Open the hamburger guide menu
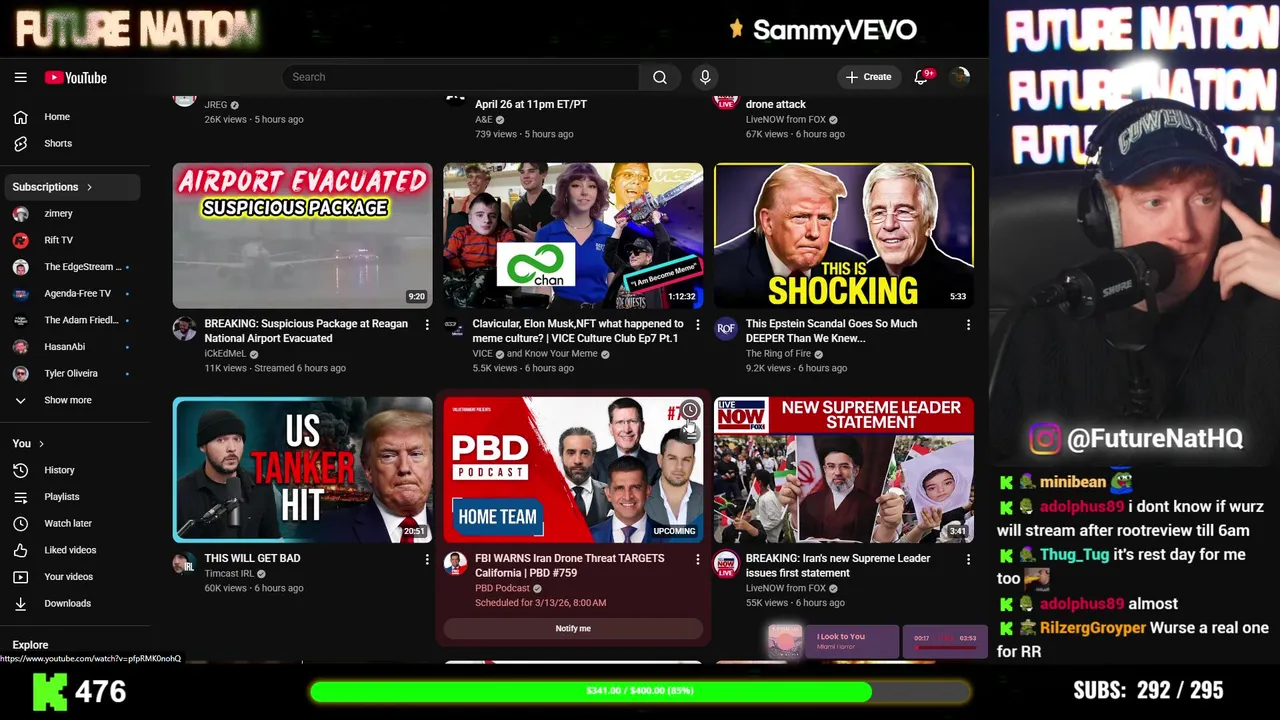The height and width of the screenshot is (720, 1280). click(20, 77)
